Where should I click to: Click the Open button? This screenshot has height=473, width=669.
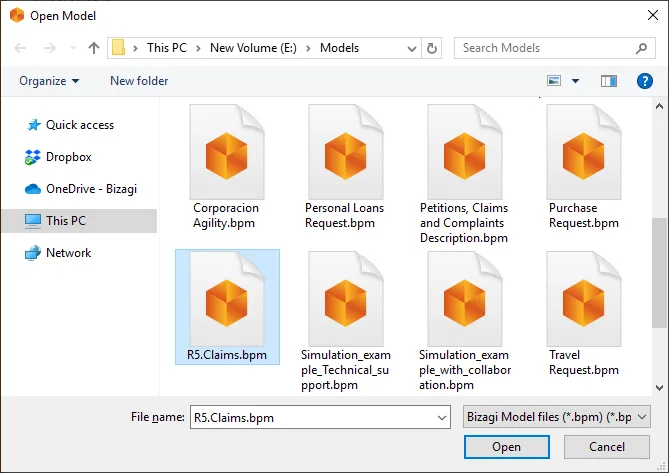pyautogui.click(x=507, y=447)
